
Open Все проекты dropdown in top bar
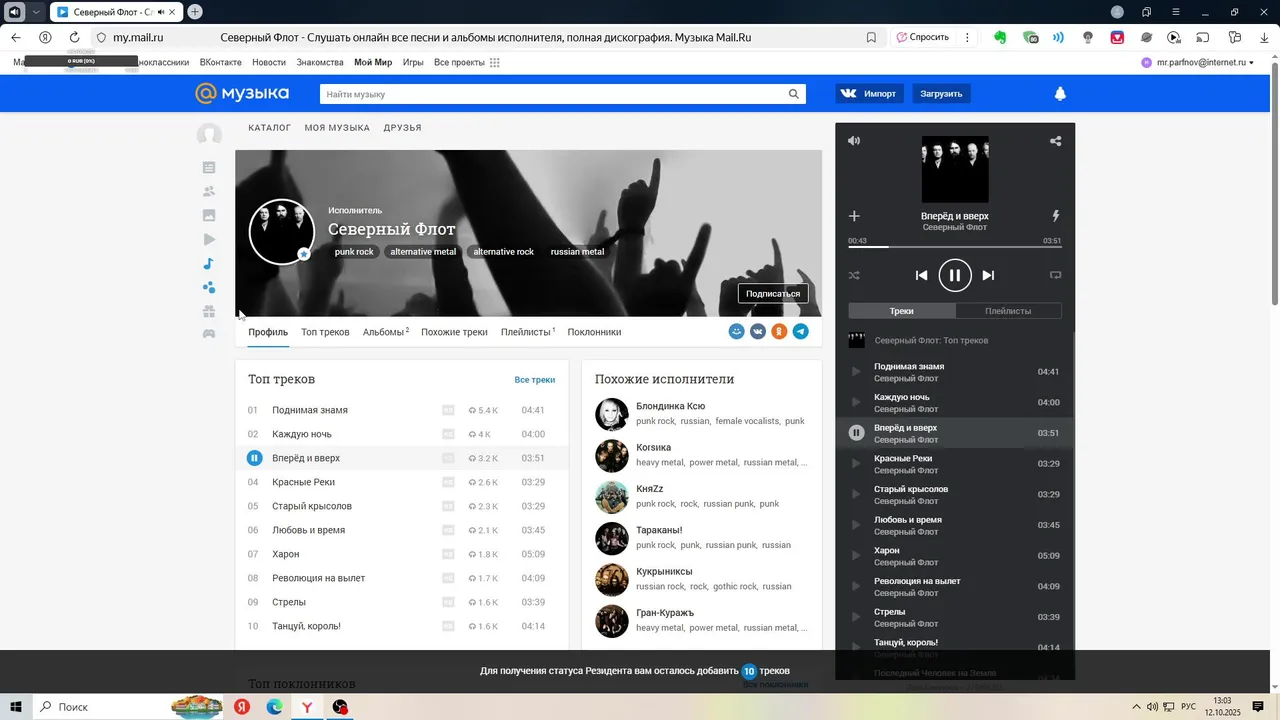467,62
